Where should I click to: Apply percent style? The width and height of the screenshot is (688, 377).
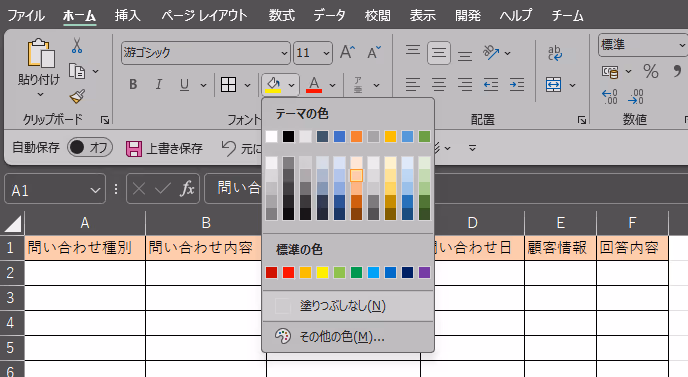click(651, 71)
